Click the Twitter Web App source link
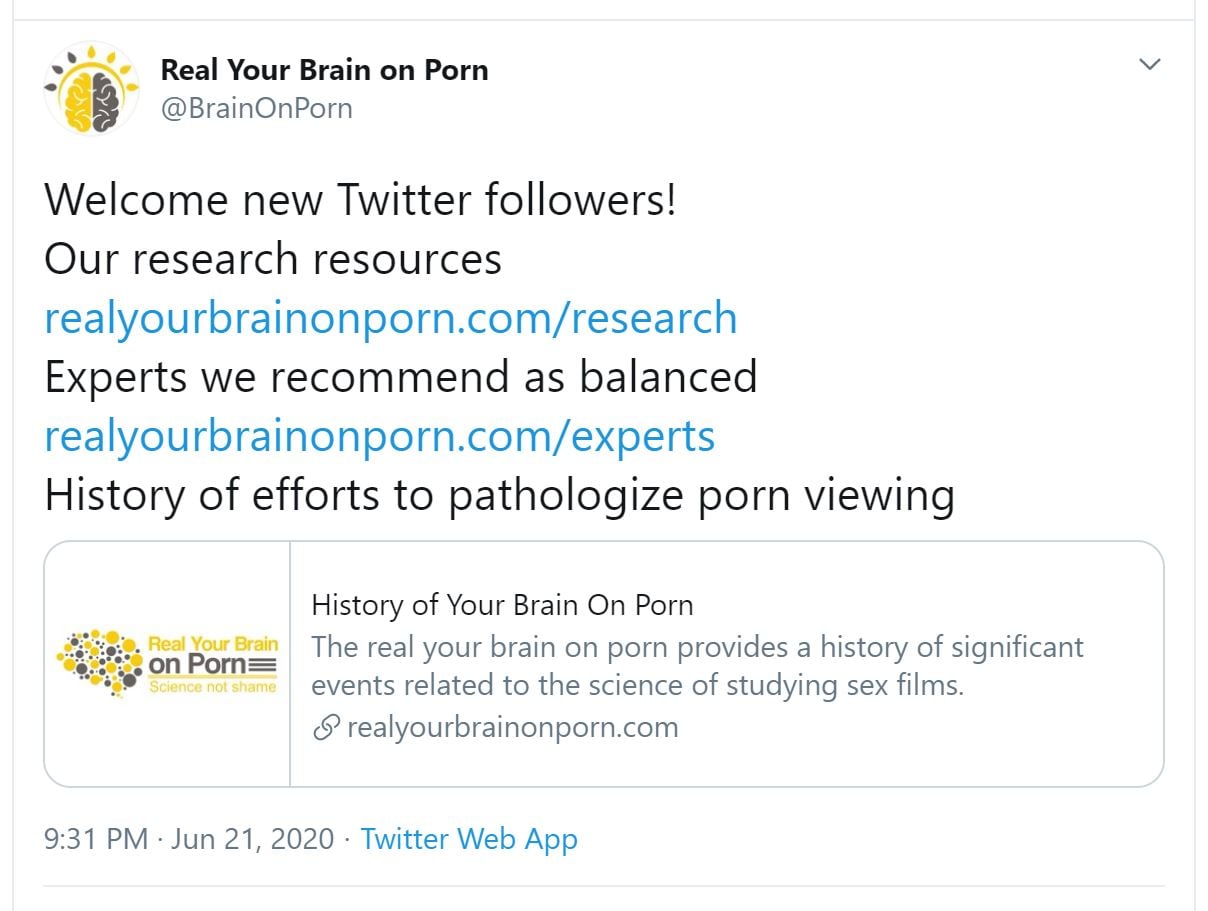Image resolution: width=1208 pixels, height=911 pixels. coord(469,838)
